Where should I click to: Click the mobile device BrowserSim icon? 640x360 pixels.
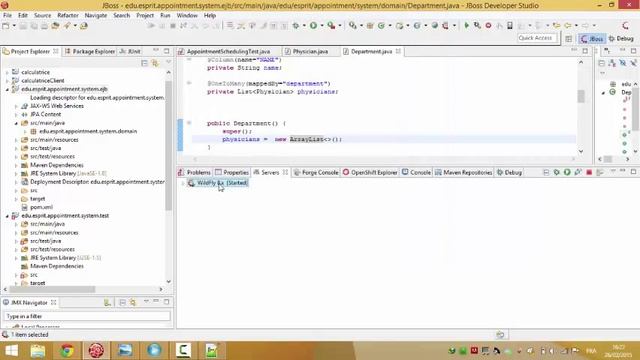[510, 26]
